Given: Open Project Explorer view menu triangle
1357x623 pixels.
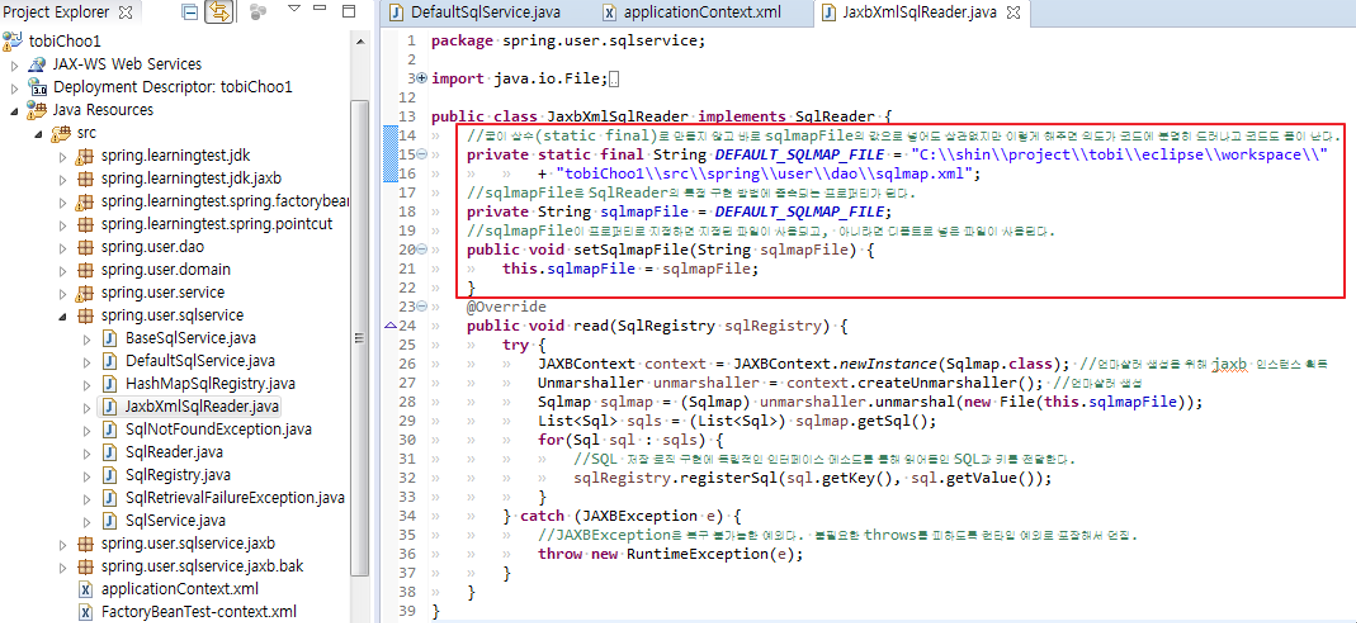Looking at the screenshot, I should click(294, 9).
